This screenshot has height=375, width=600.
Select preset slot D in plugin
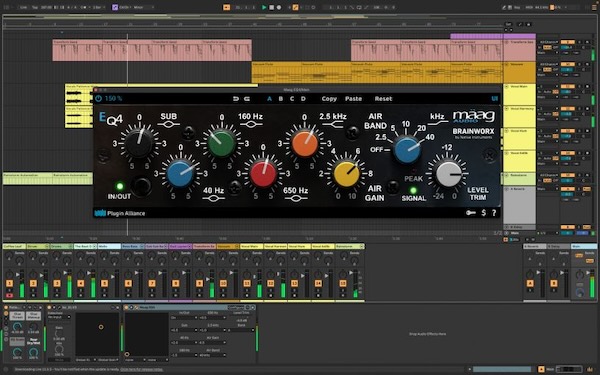(303, 99)
